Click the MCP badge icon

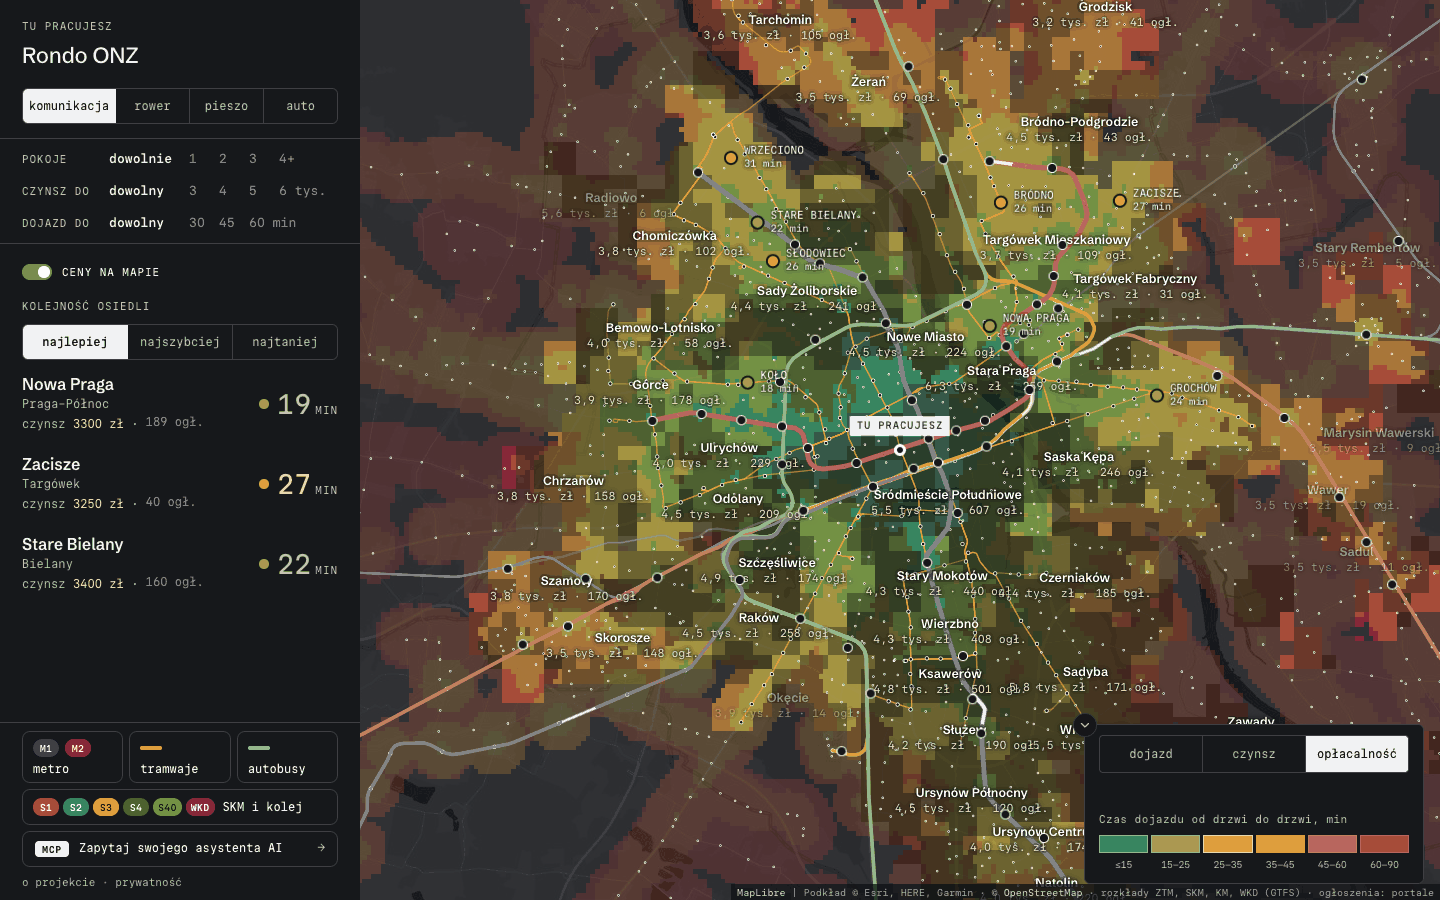coord(52,849)
